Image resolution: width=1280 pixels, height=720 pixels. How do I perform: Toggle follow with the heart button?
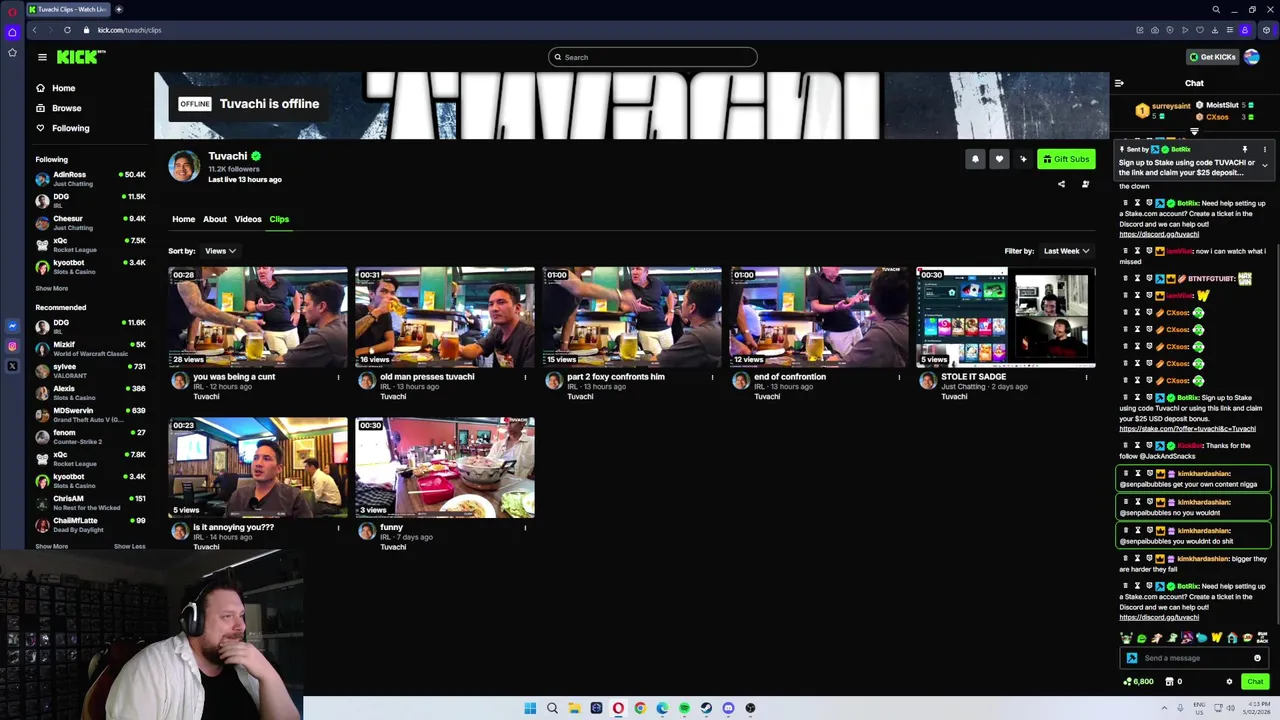(999, 159)
